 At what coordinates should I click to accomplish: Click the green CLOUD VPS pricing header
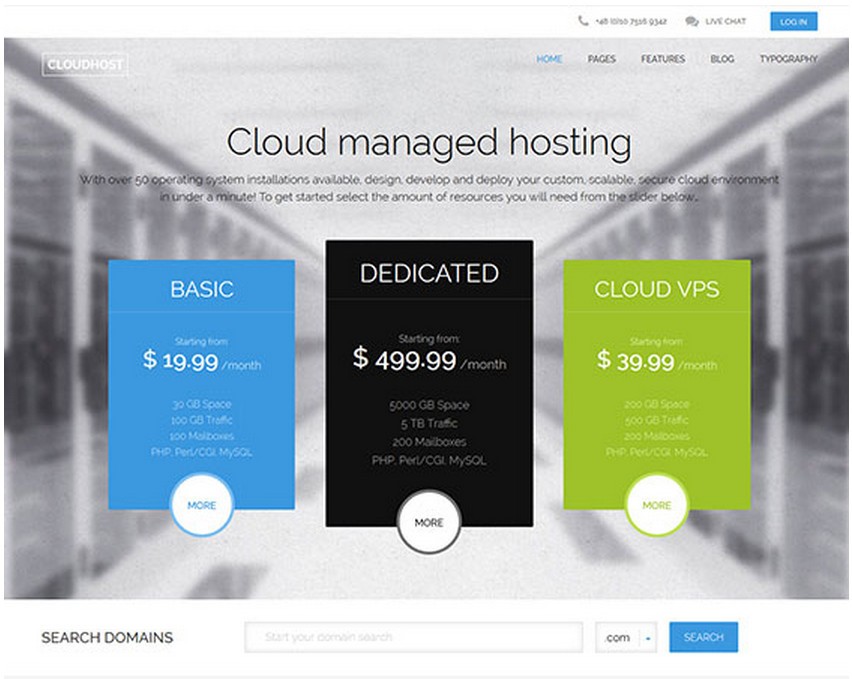[656, 289]
